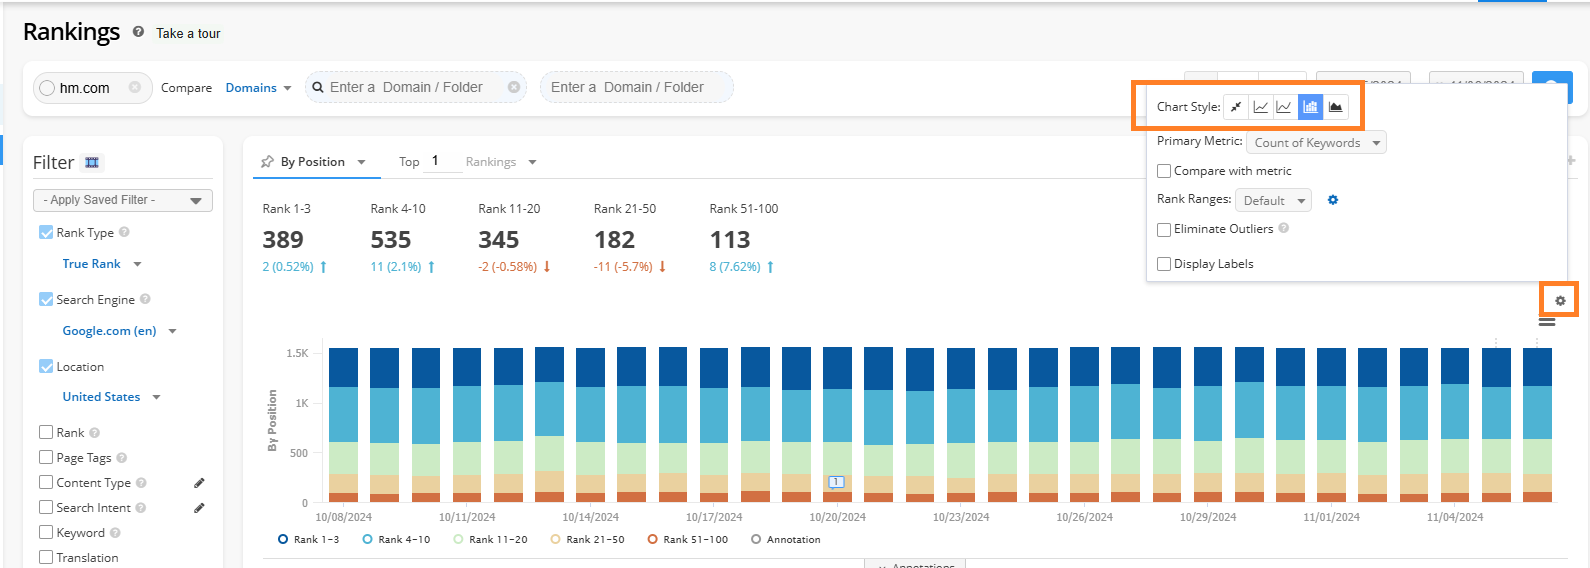Expand the Apply Saved Filter dropdown
This screenshot has width=1590, height=568.
tap(122, 200)
